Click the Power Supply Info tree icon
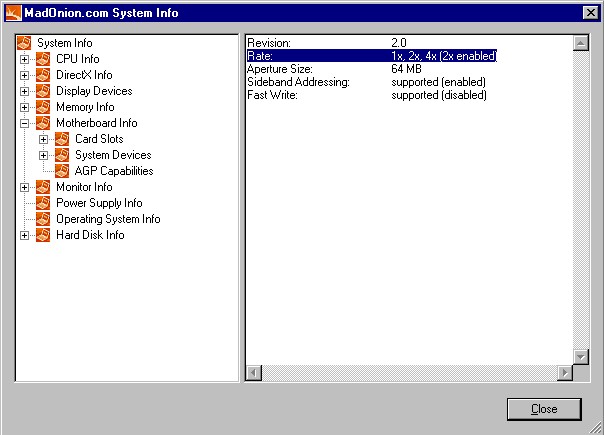Screen dimensions: 604x435 [43, 203]
